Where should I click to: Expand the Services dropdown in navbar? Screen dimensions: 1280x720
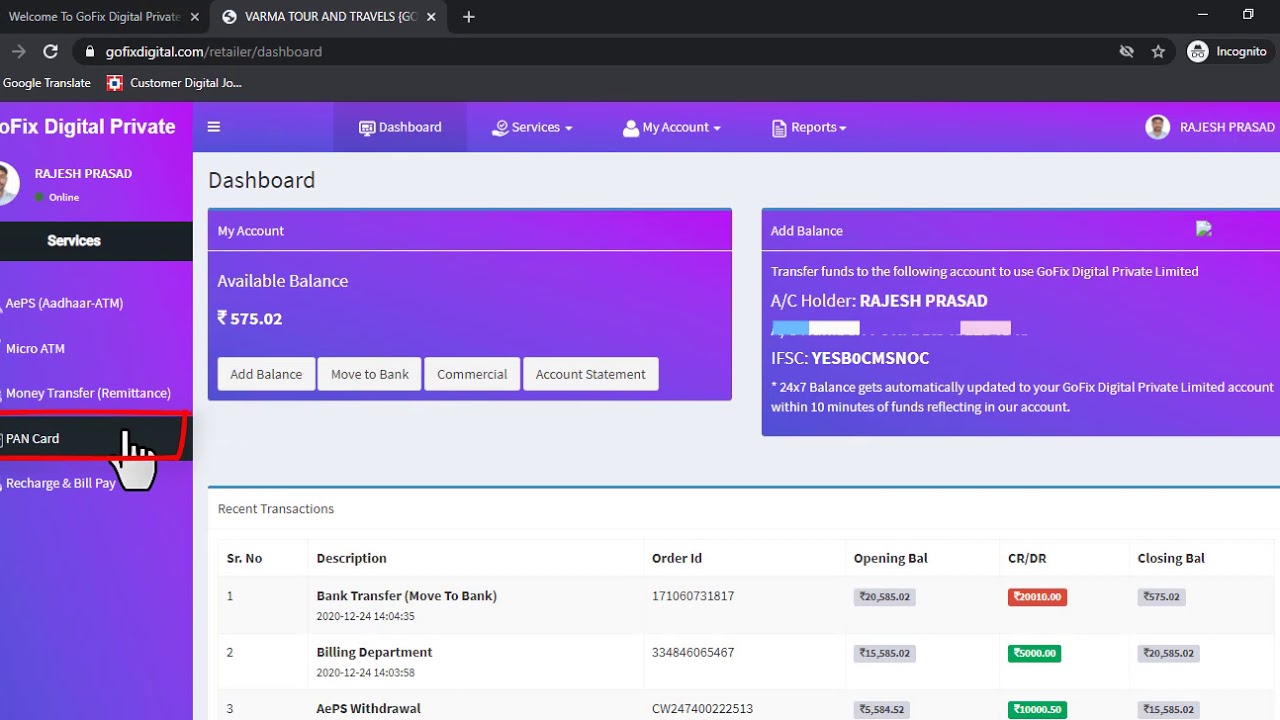tap(532, 127)
